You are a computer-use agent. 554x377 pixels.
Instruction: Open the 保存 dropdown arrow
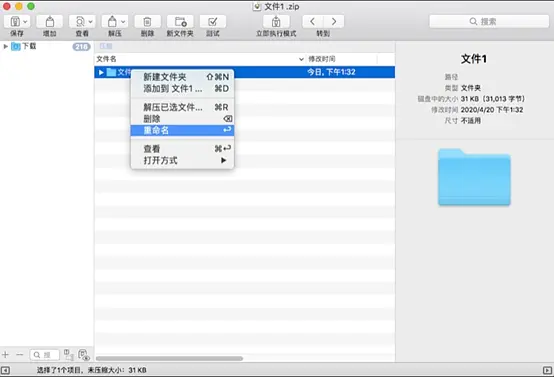pos(25,22)
